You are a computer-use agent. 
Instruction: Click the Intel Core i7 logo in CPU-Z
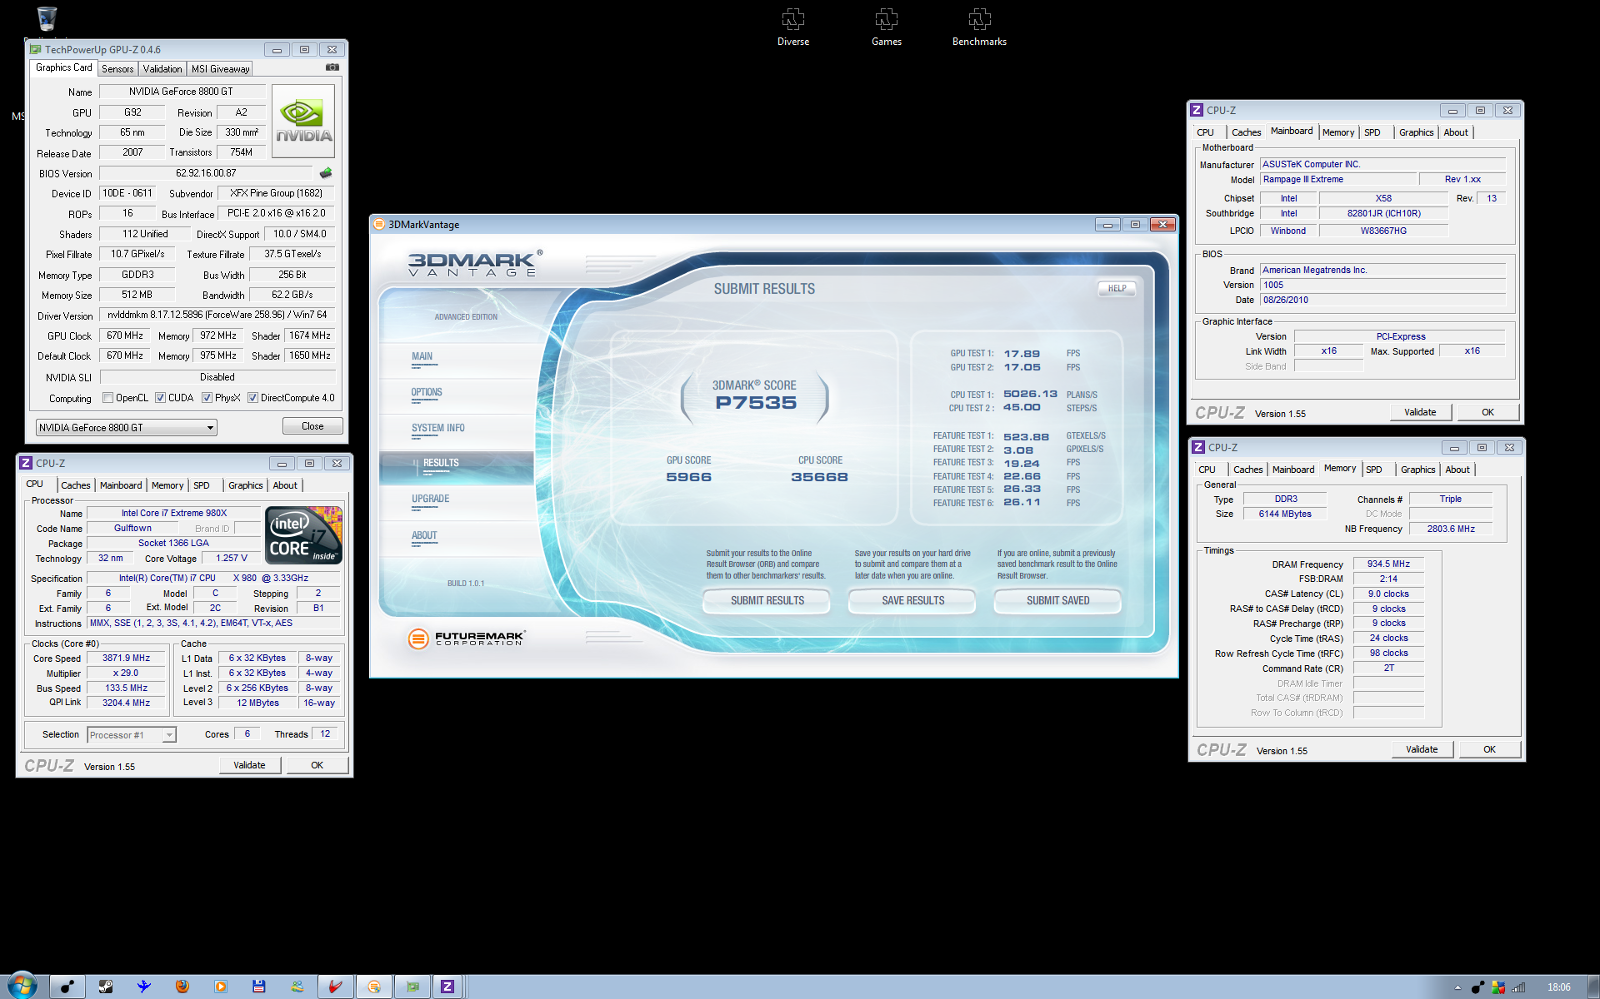(304, 535)
